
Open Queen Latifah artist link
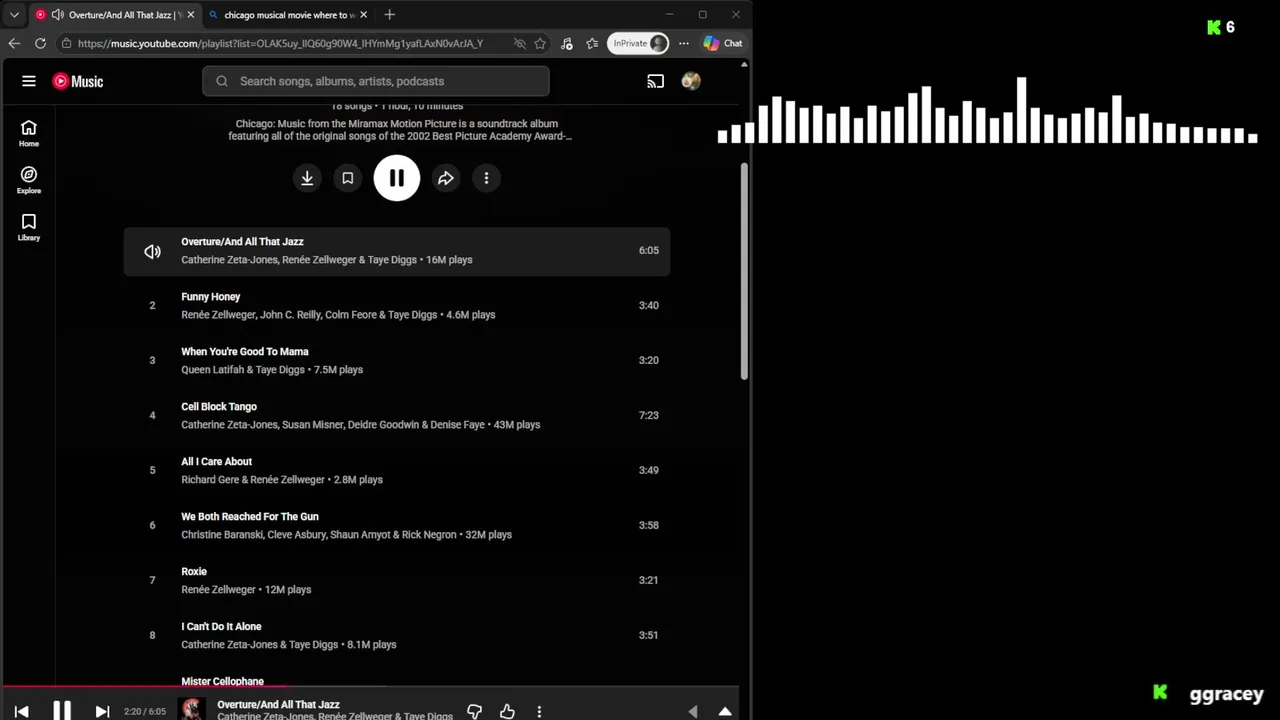tap(212, 370)
